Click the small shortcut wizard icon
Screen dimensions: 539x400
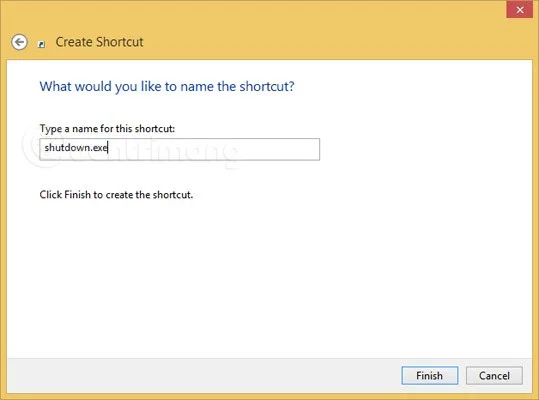tap(41, 44)
